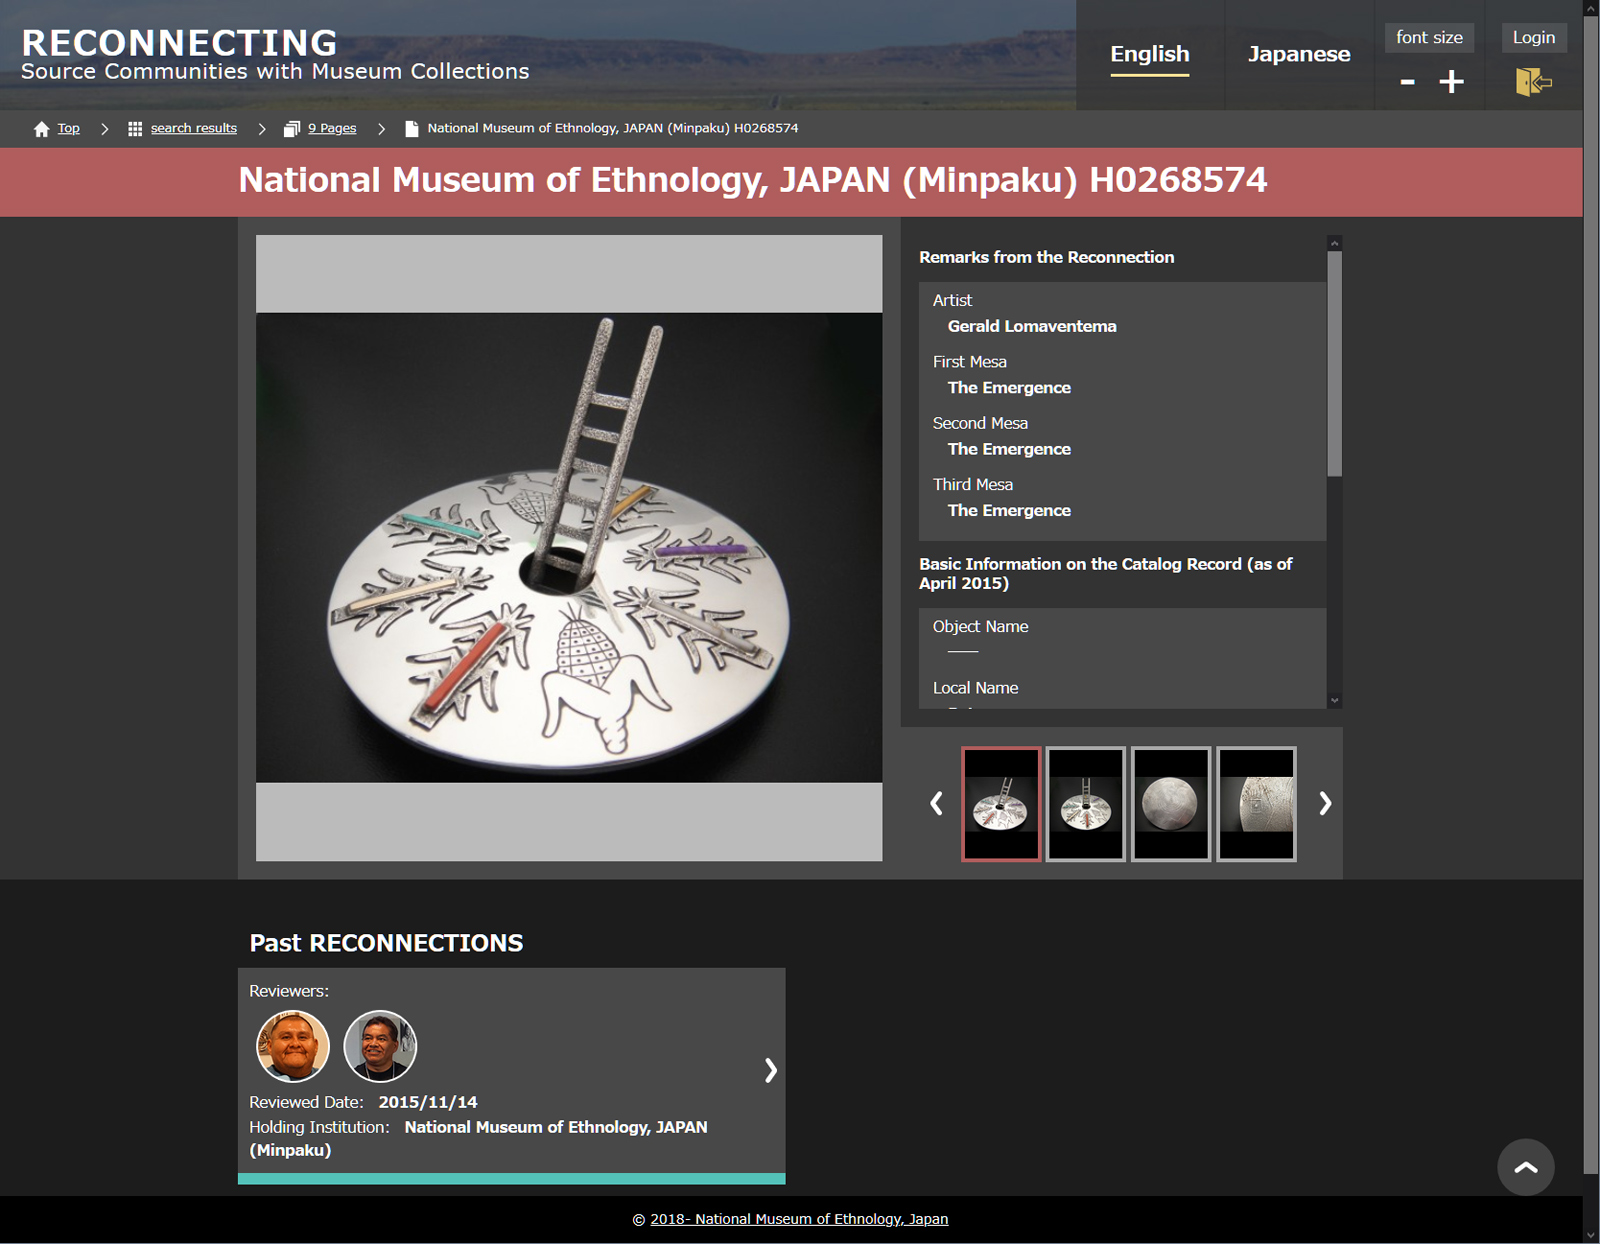The height and width of the screenshot is (1244, 1600).
Task: Click The Emergence under Third Mesa
Action: click(x=1009, y=510)
